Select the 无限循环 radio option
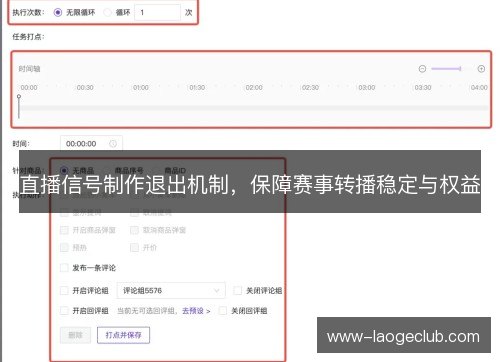This screenshot has height=362, width=500. (x=58, y=13)
